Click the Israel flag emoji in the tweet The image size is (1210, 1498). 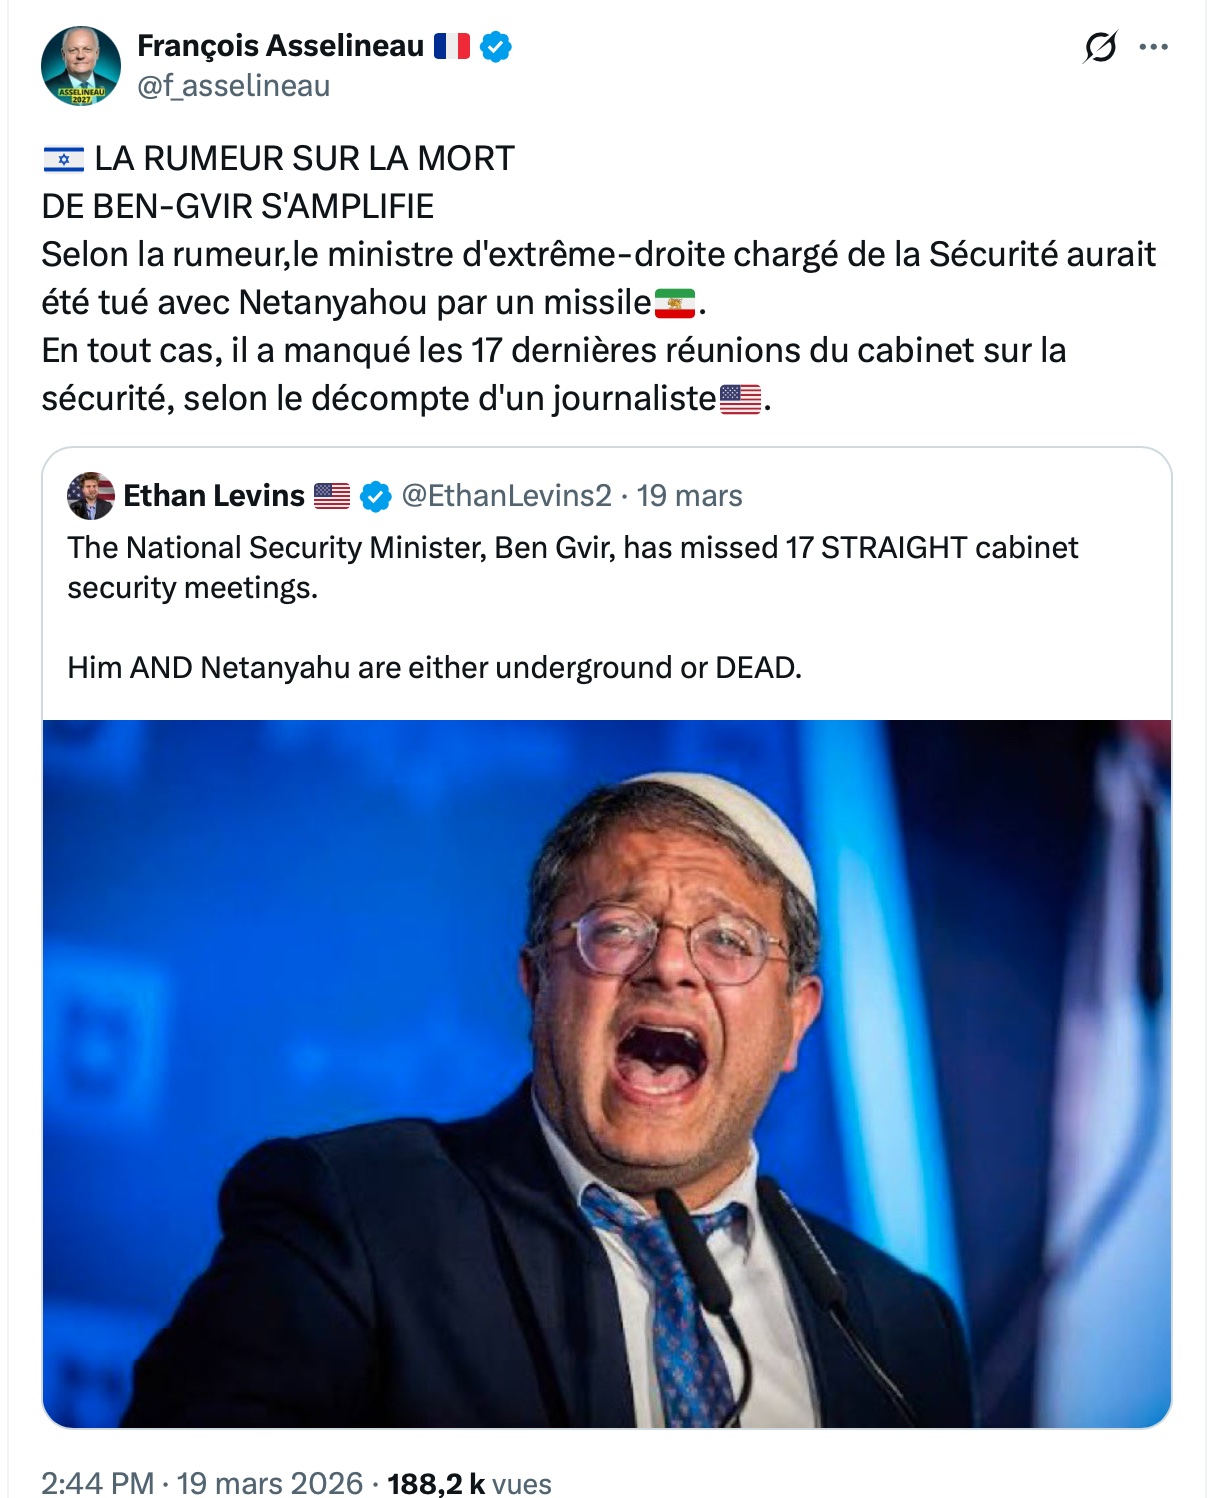64,159
